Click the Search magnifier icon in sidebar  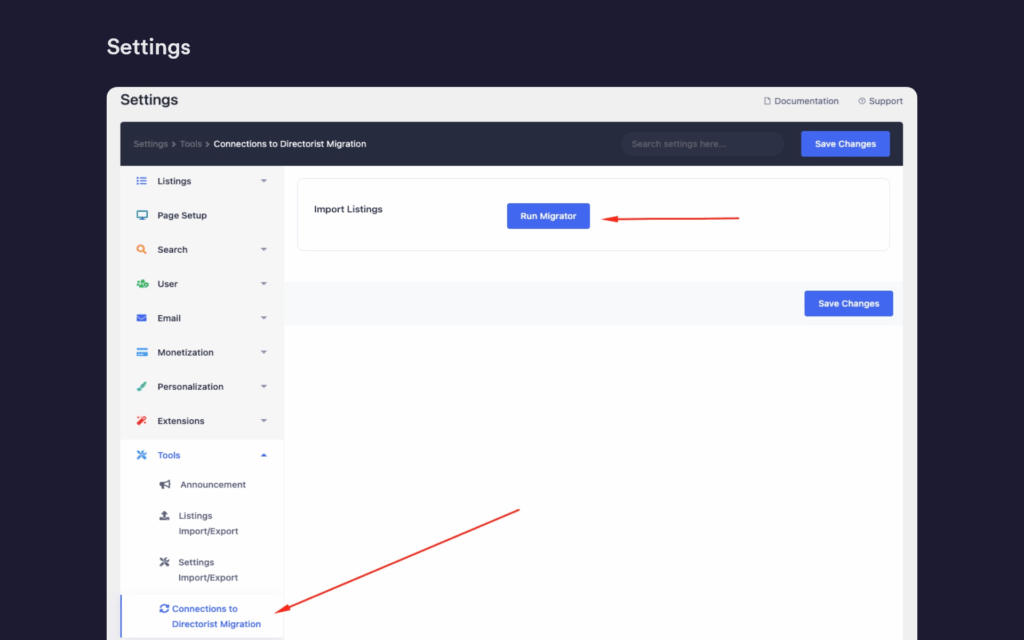pyautogui.click(x=141, y=249)
